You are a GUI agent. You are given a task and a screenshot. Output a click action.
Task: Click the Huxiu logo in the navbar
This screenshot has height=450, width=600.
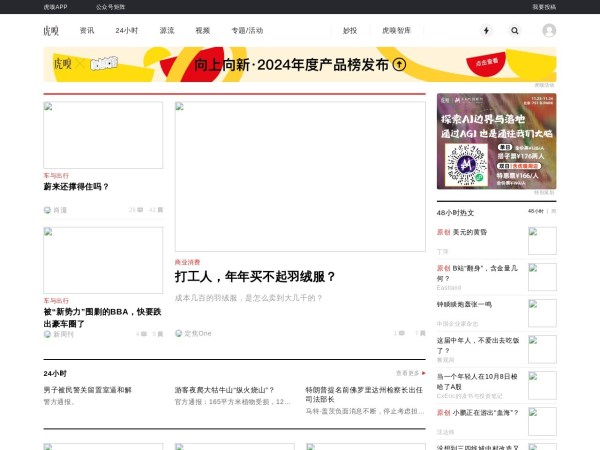tap(51, 31)
